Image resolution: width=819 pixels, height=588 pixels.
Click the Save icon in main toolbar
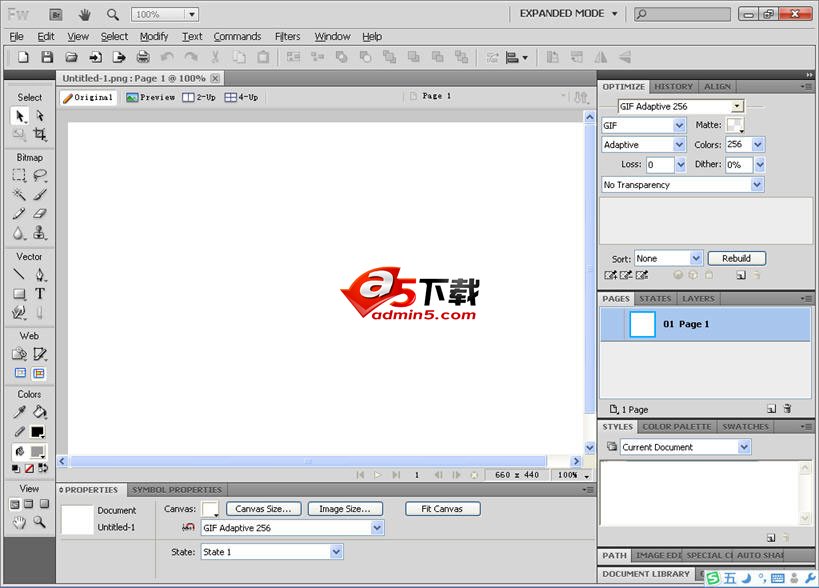(47, 57)
